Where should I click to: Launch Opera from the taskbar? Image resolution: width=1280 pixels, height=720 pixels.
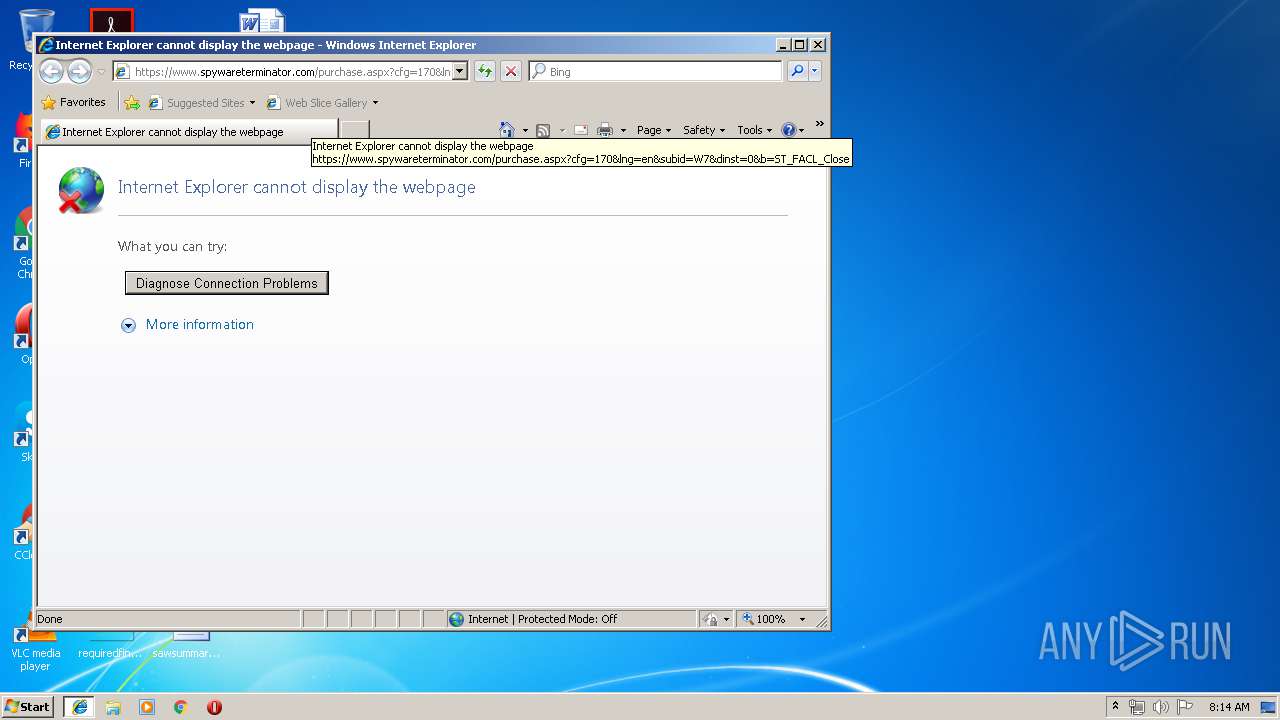[214, 707]
